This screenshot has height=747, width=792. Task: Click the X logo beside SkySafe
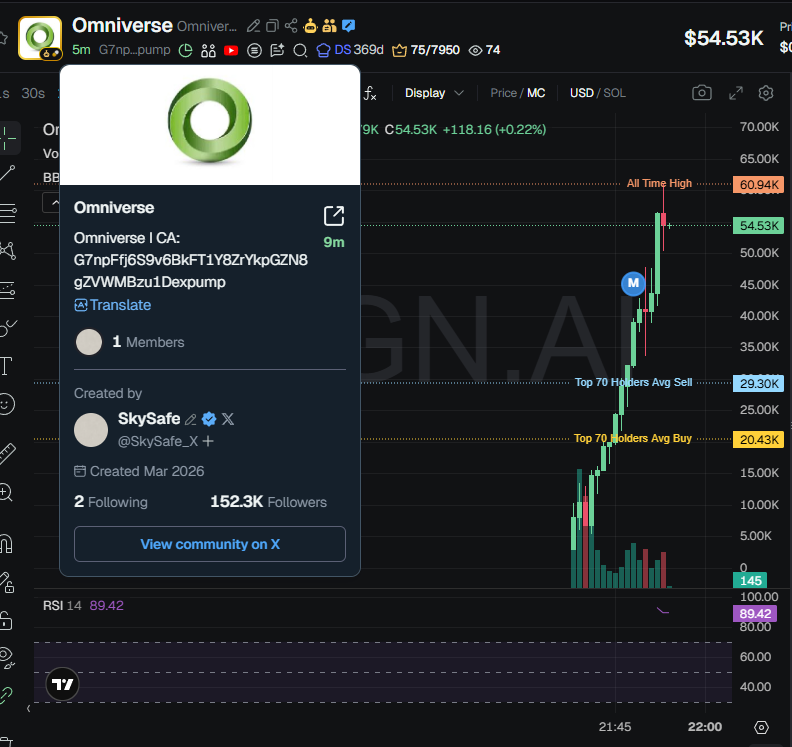click(x=228, y=419)
